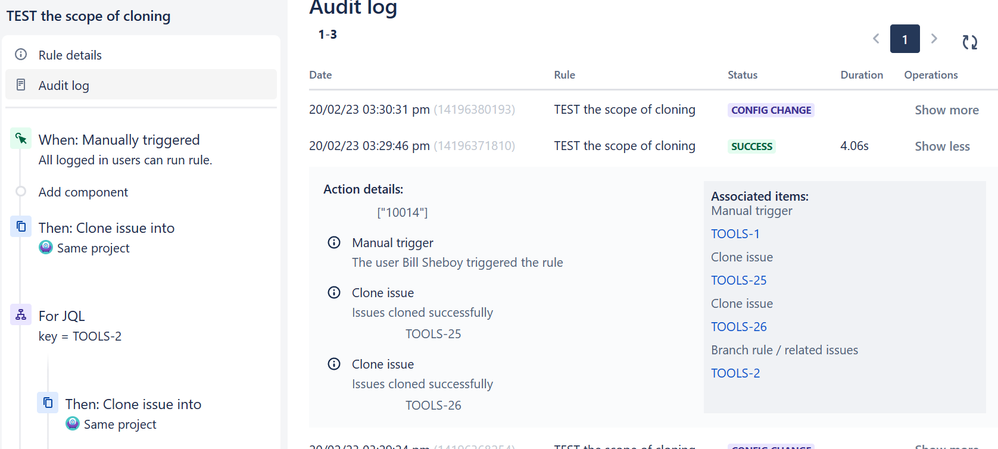Go to next audit log page
The height and width of the screenshot is (449, 998).
tap(934, 39)
